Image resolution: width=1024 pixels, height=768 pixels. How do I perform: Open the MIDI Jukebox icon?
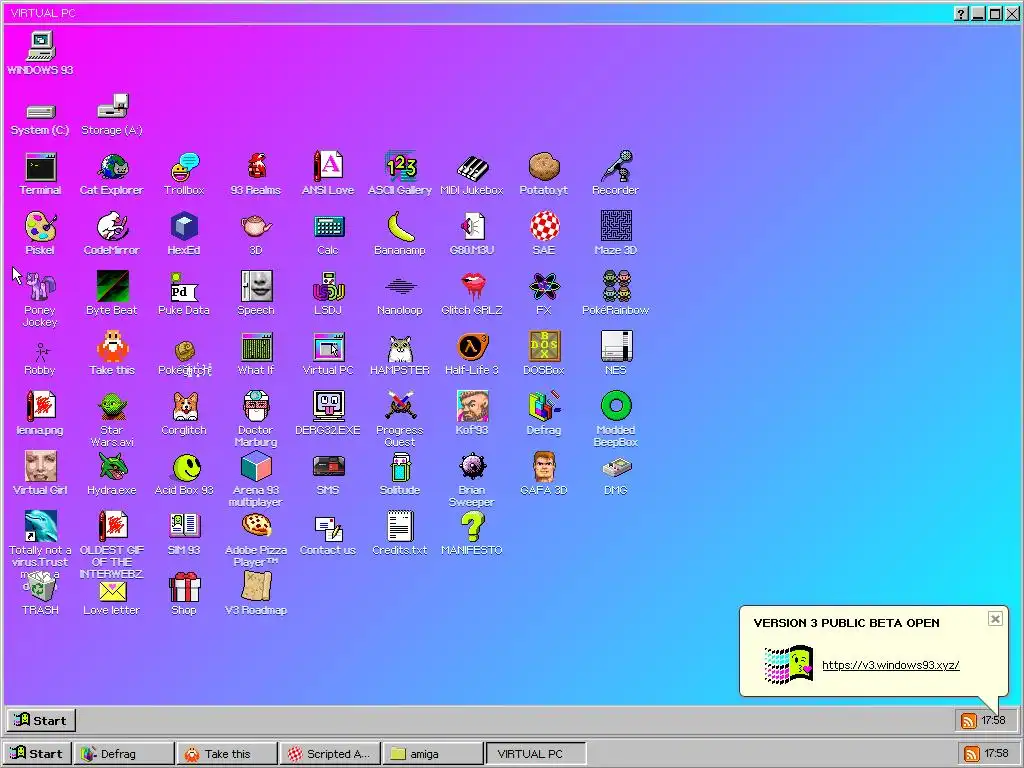tap(472, 174)
